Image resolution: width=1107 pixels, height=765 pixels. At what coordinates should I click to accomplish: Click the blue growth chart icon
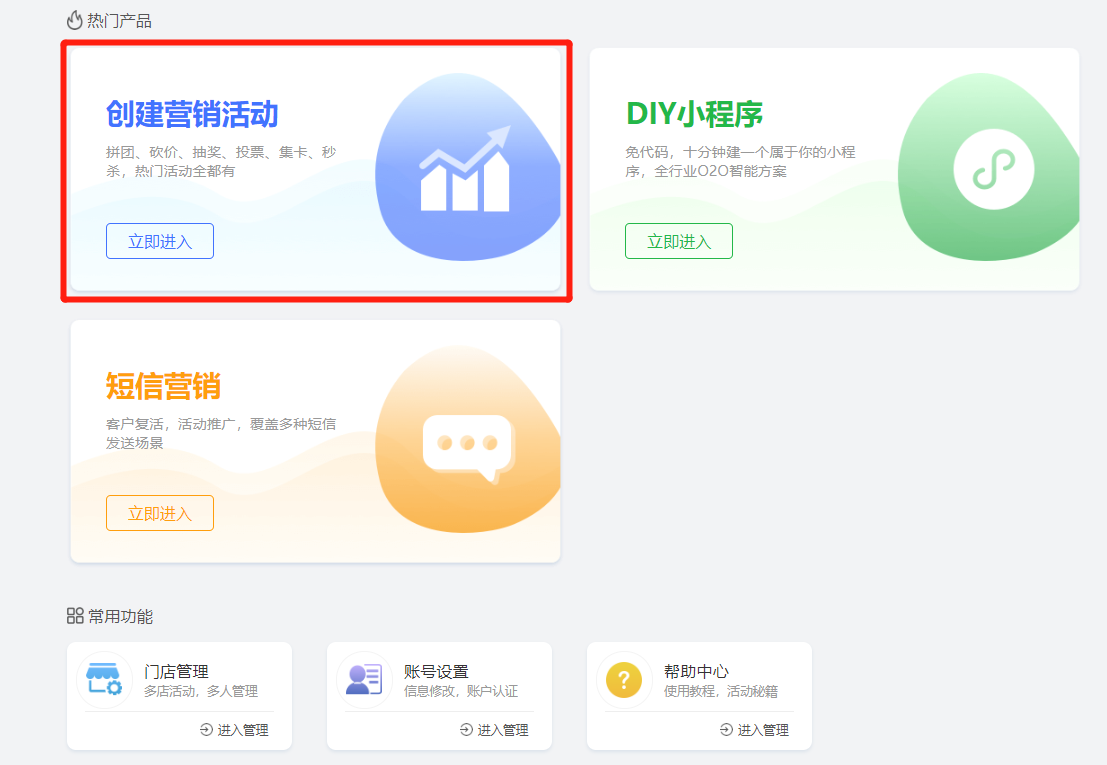click(465, 169)
